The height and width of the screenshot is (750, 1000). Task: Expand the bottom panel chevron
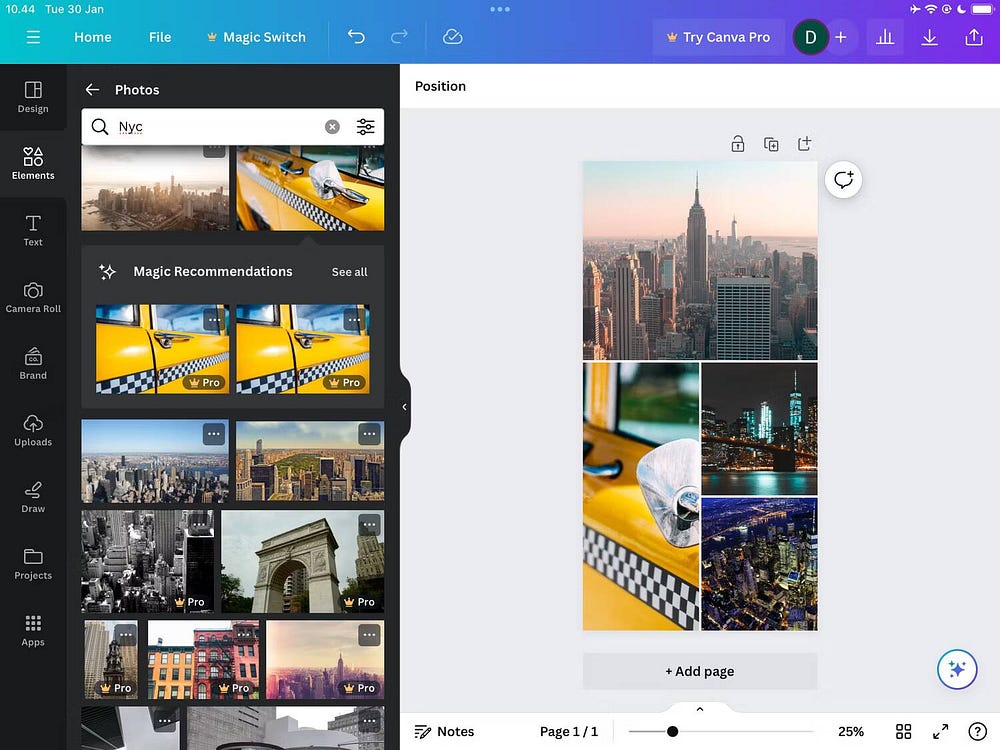[699, 708]
